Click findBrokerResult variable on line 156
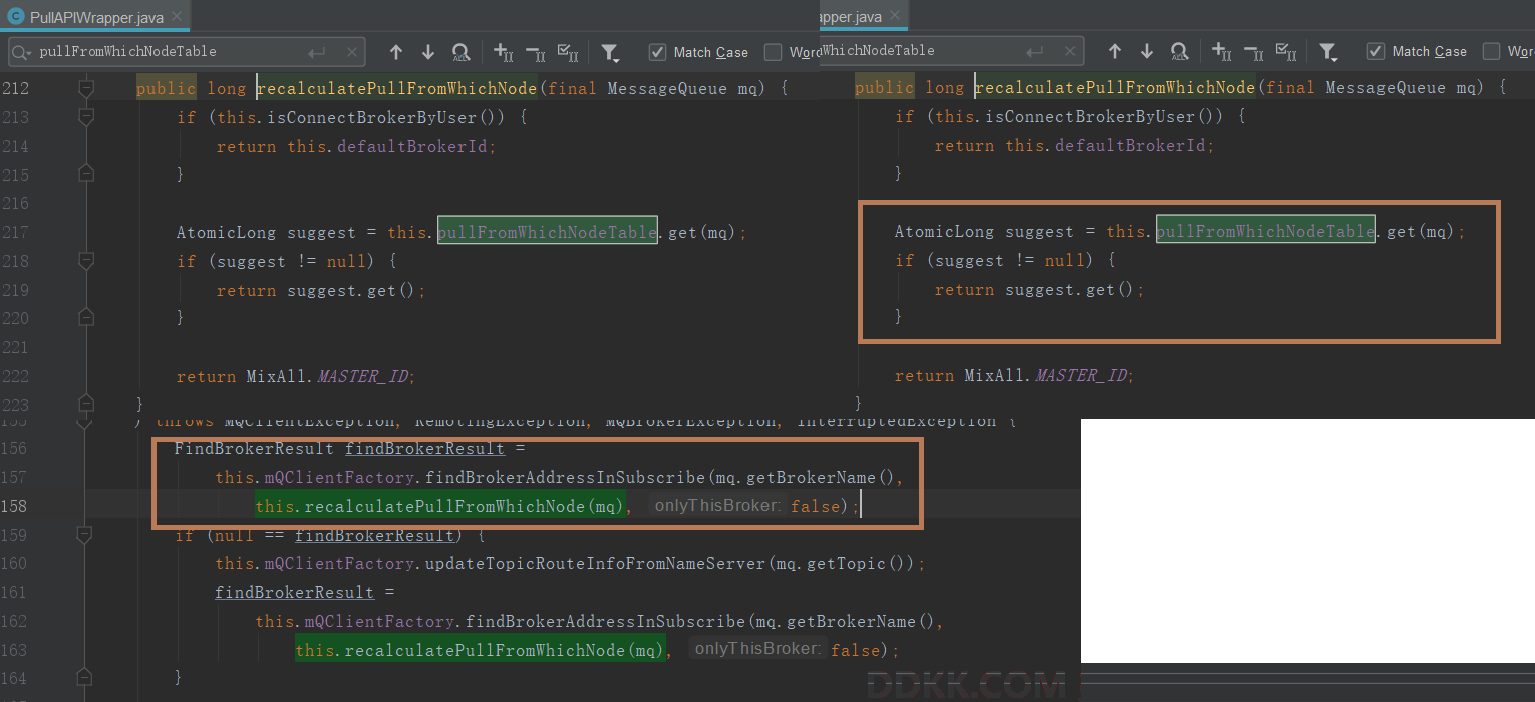 click(425, 448)
